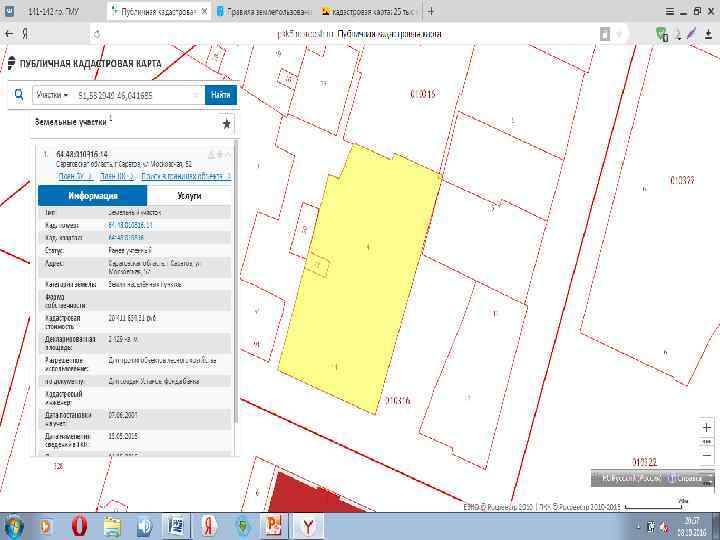Click the speaker taskbar icon
Screen dimensions: 720x540
click(x=144, y=526)
